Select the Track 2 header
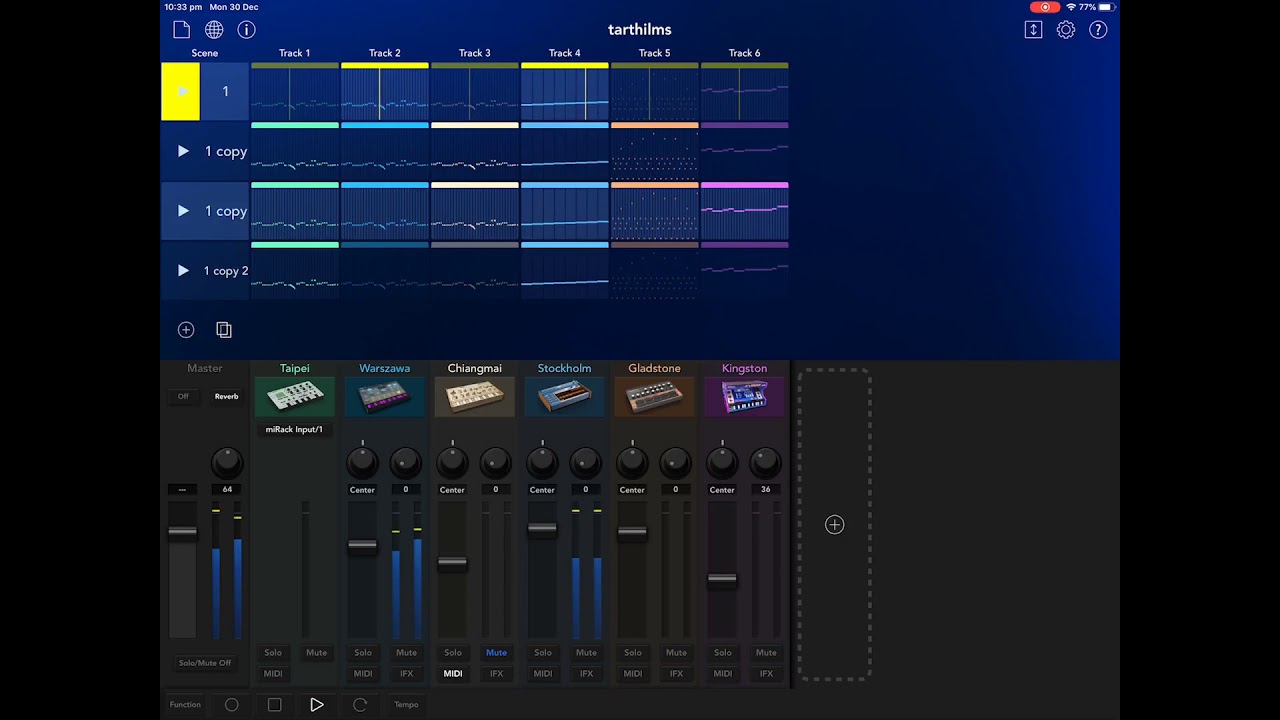Screen dimensions: 1280x720 [385, 53]
